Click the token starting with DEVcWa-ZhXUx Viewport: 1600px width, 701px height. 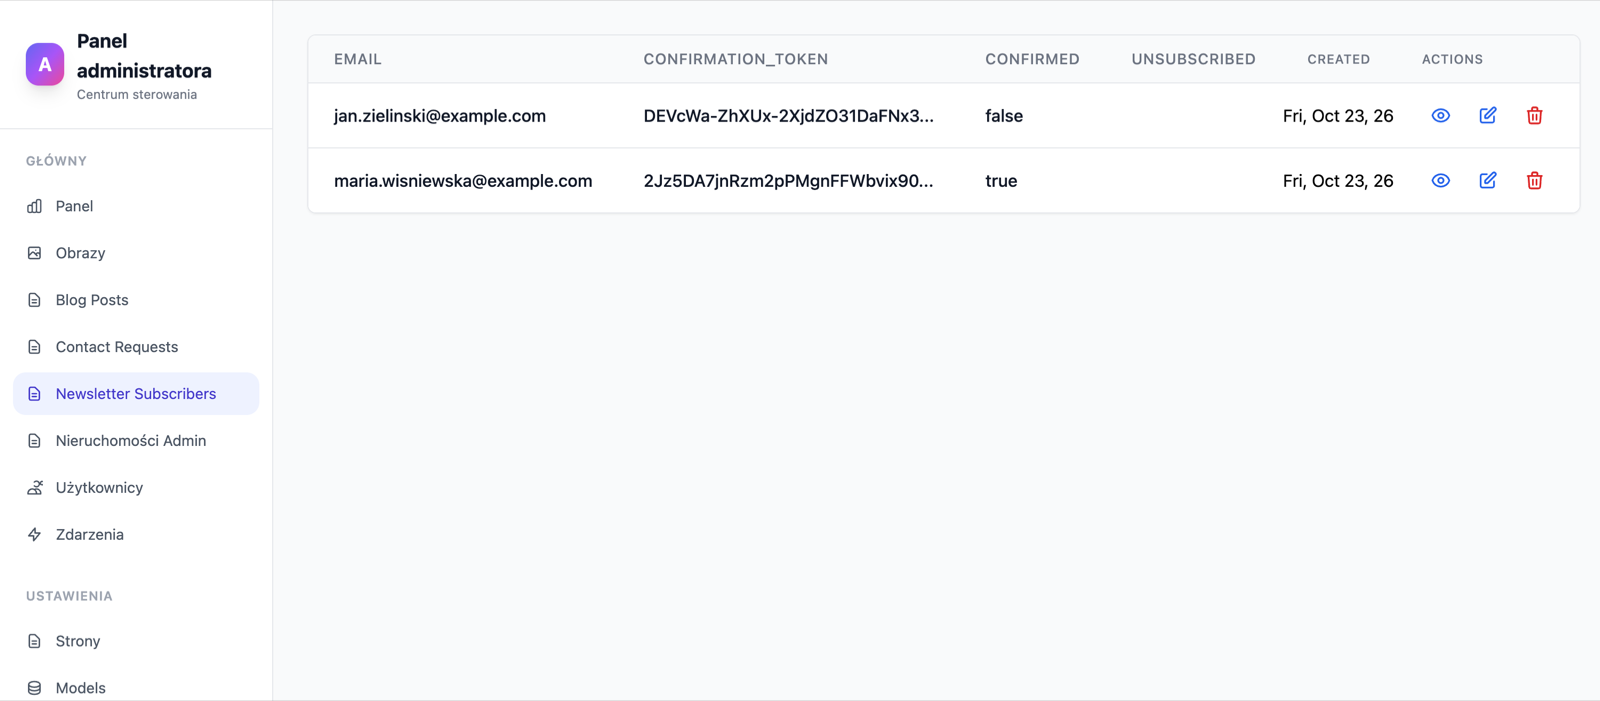tap(789, 116)
